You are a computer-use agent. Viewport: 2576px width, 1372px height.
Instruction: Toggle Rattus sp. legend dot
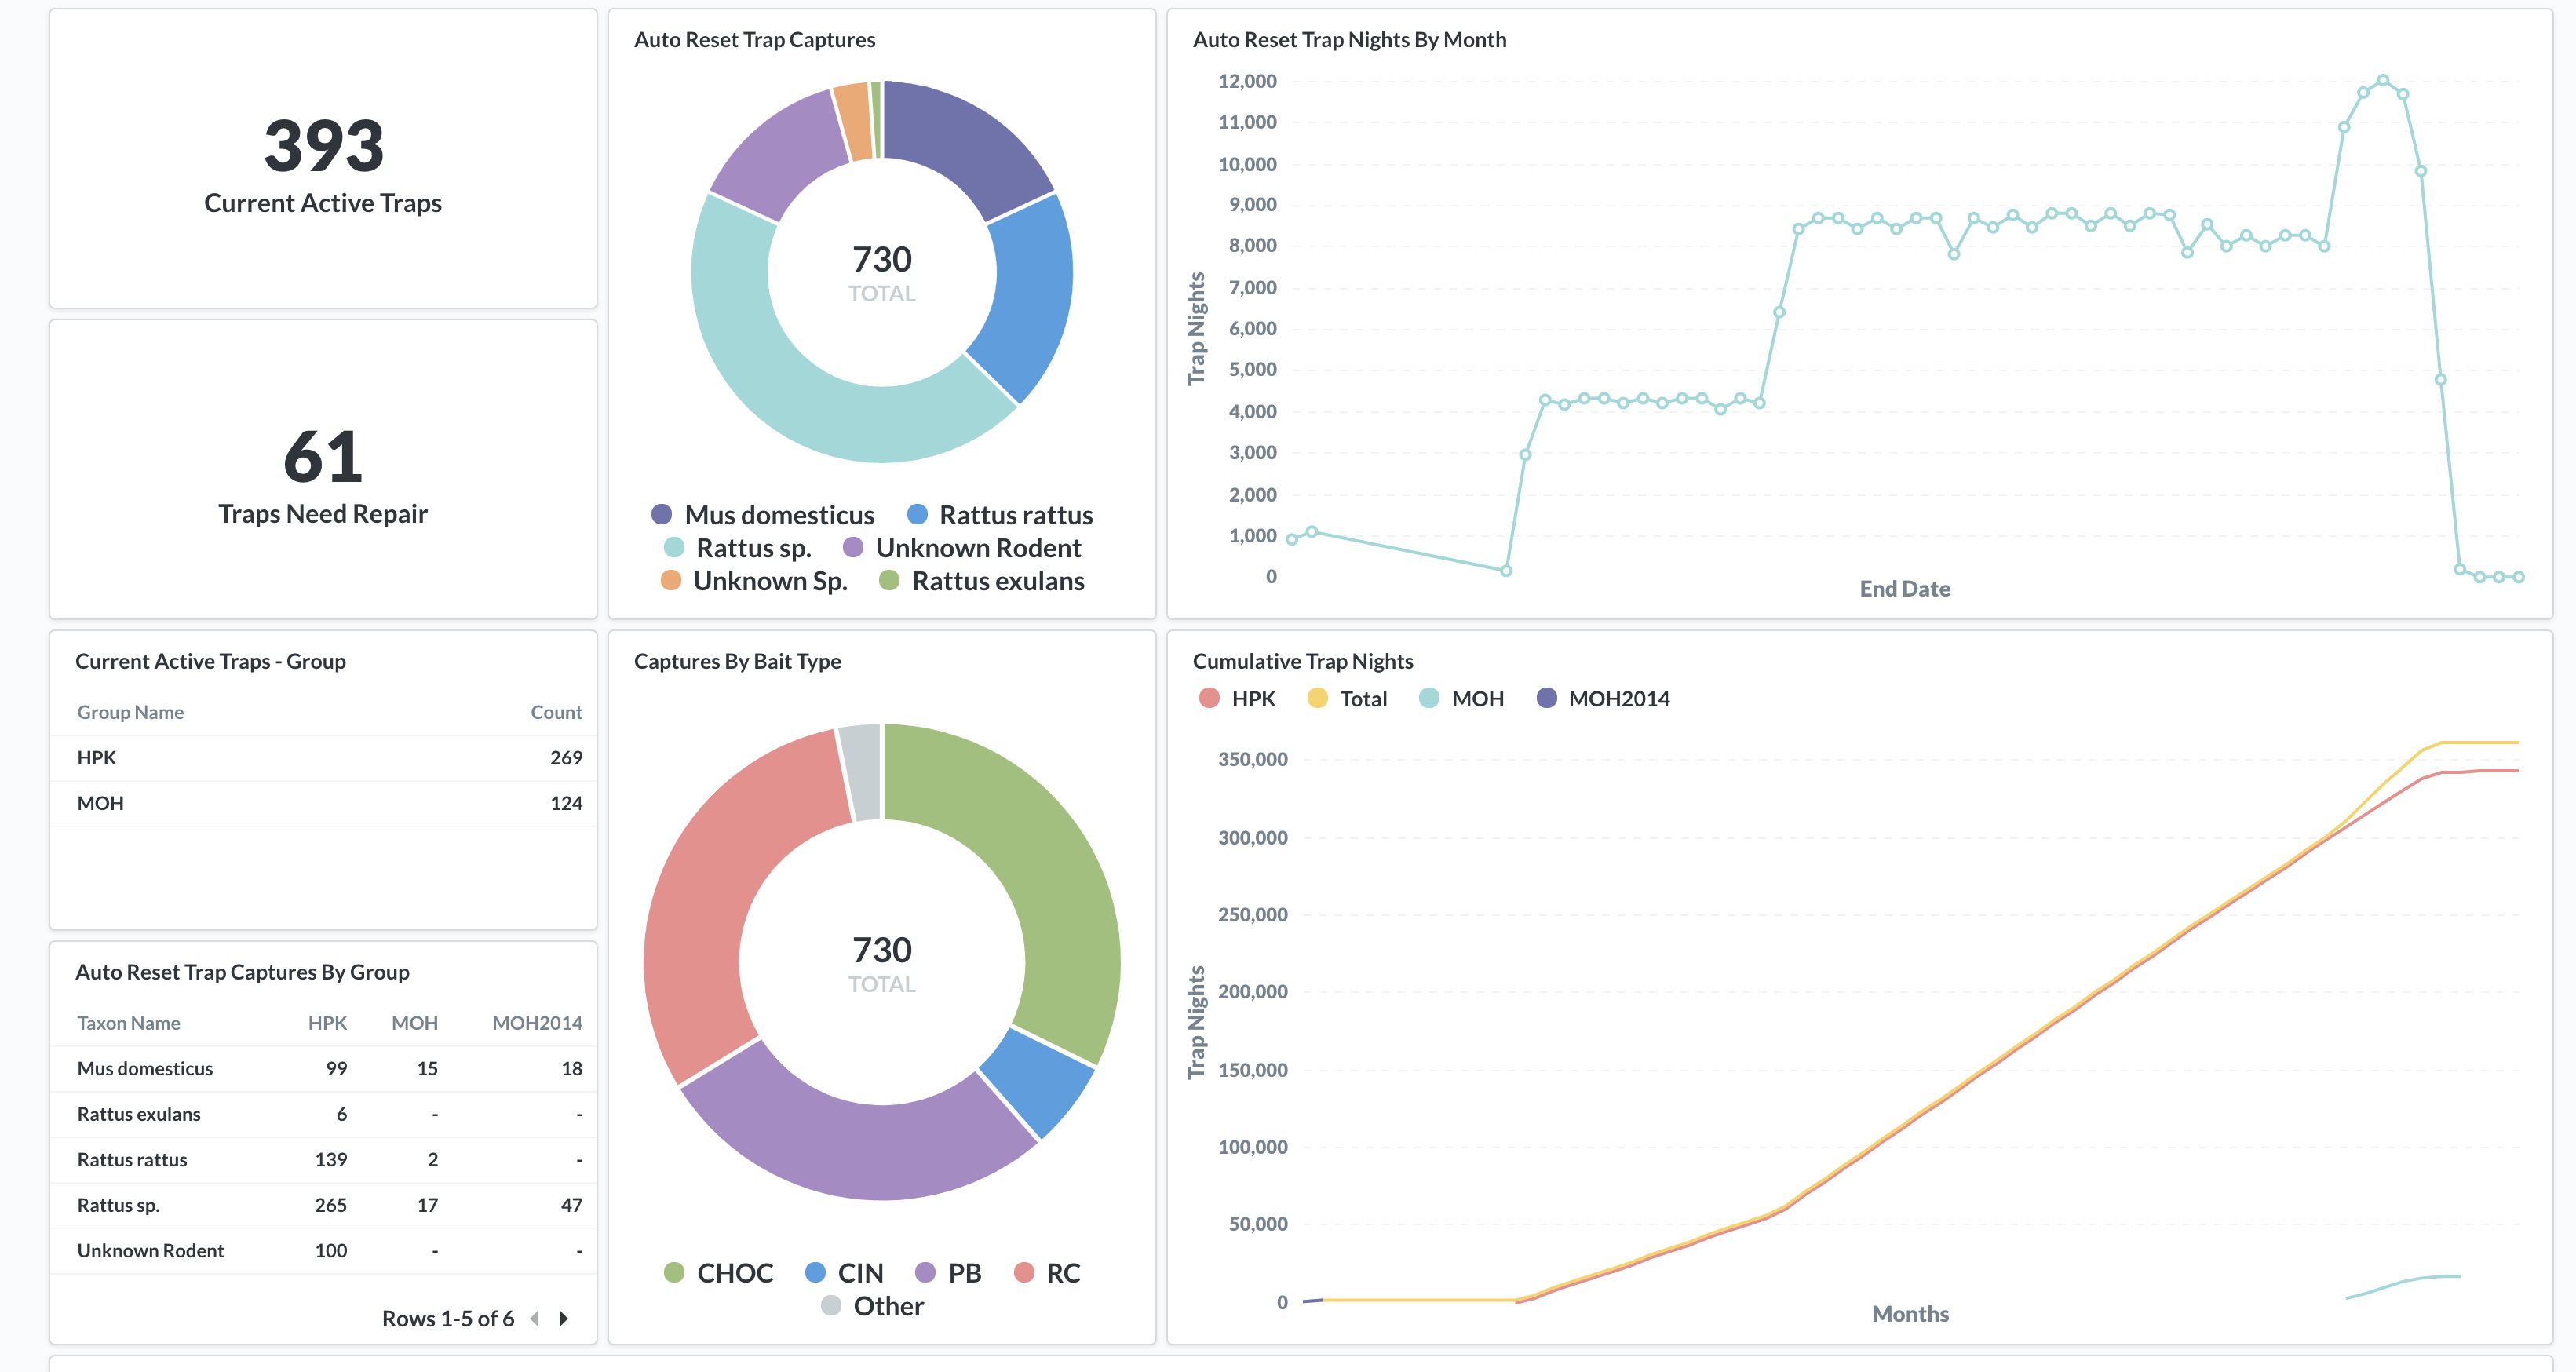(x=674, y=548)
